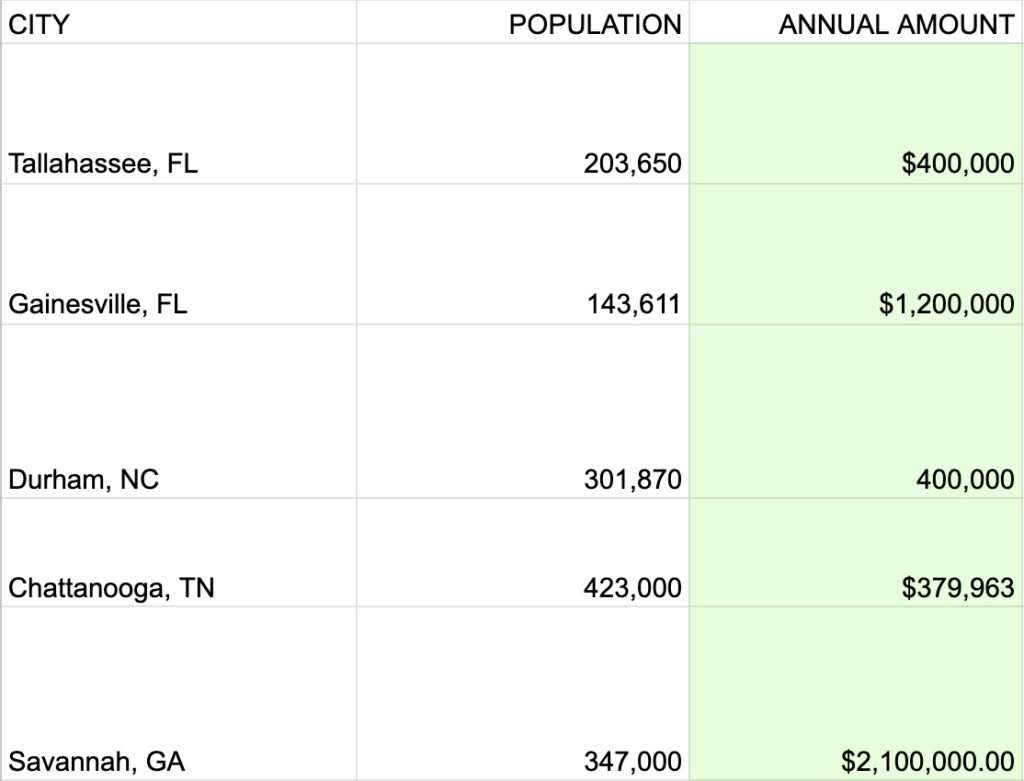Click the 143,611 population cell

pos(634,304)
